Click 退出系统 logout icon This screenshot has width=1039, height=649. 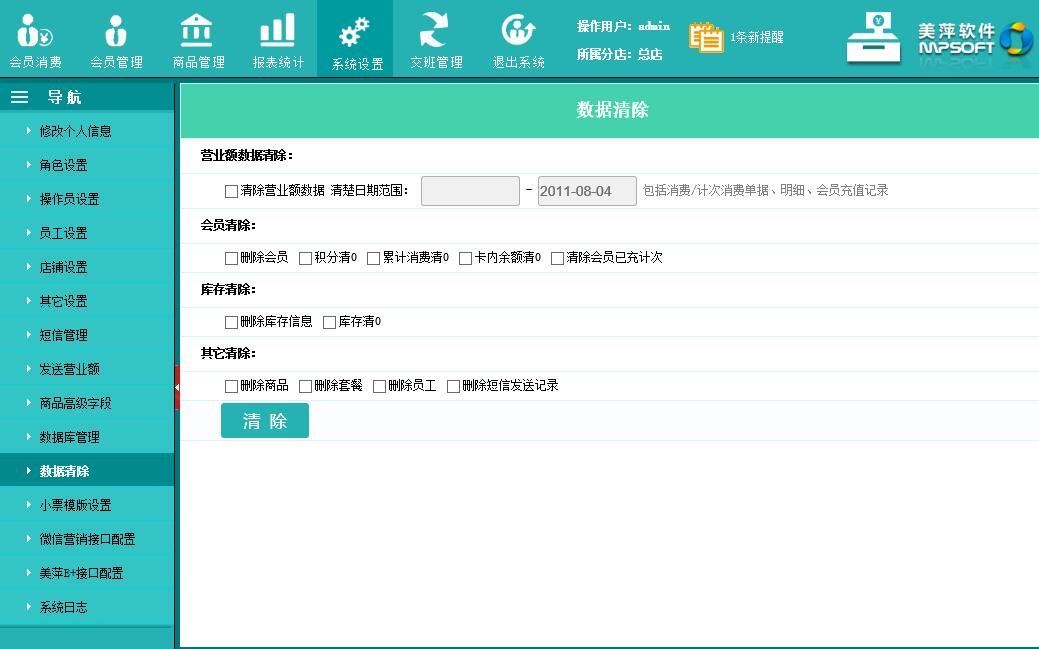[517, 31]
